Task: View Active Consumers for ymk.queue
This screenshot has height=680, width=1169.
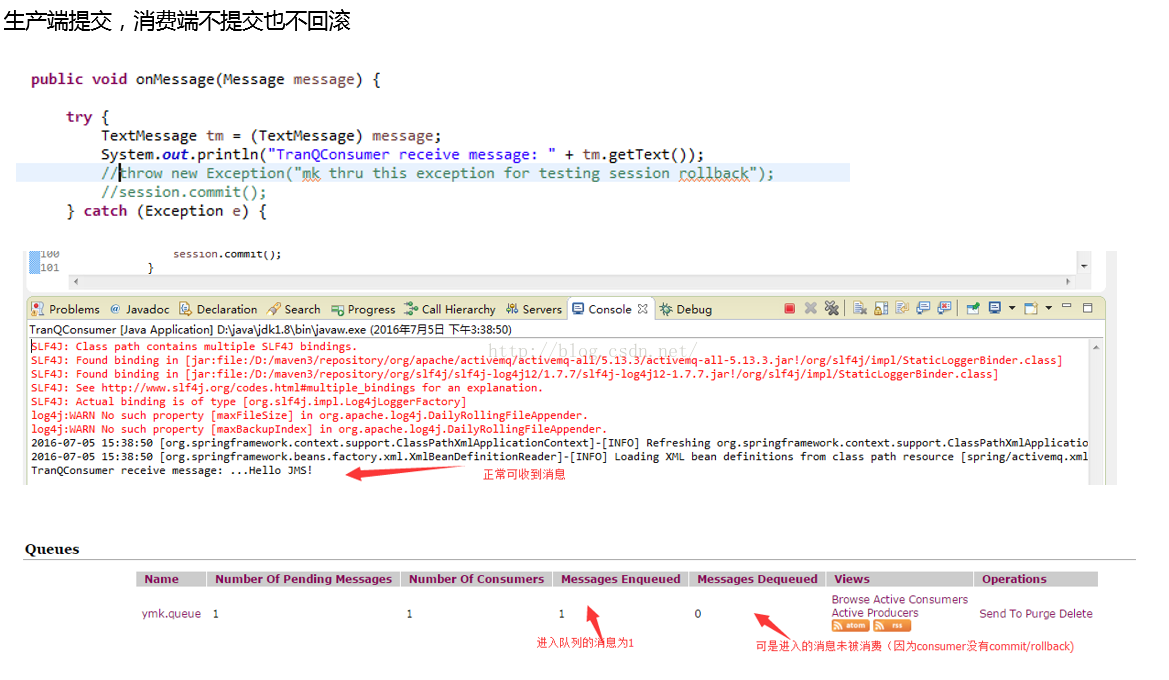Action: point(920,599)
